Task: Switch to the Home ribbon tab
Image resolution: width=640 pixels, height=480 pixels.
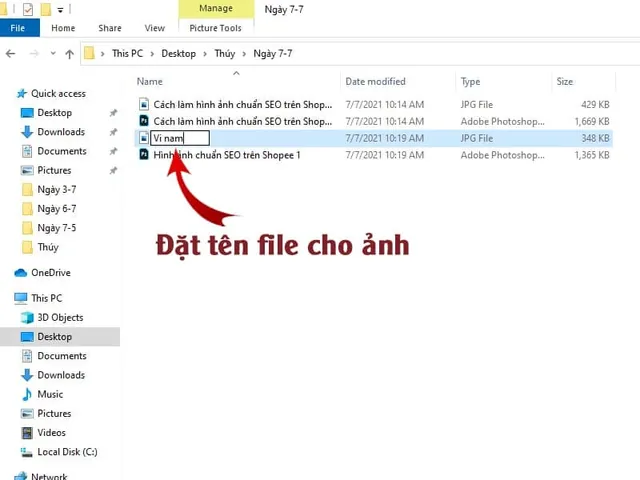Action: point(63,28)
